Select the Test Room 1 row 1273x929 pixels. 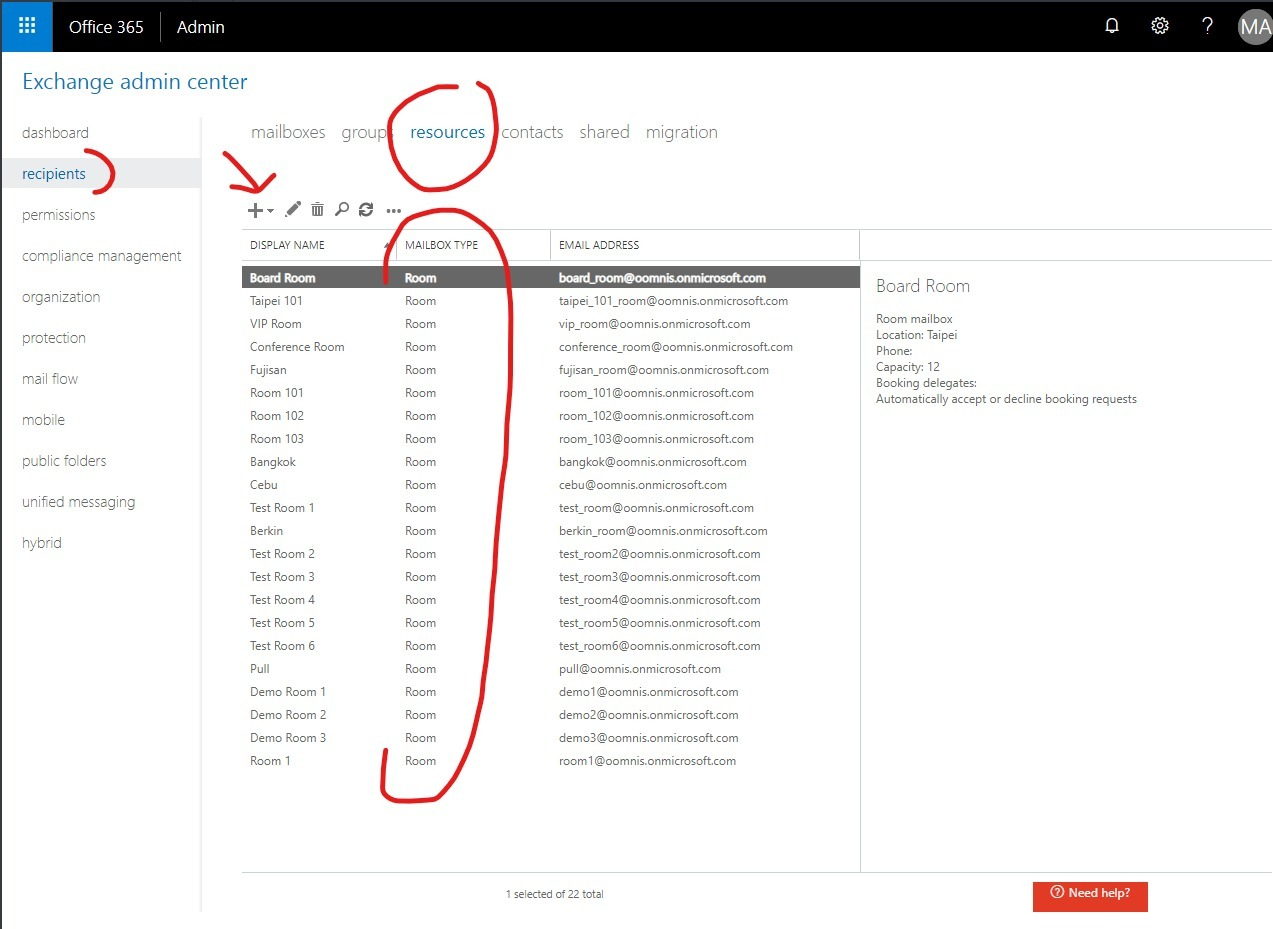pos(551,508)
